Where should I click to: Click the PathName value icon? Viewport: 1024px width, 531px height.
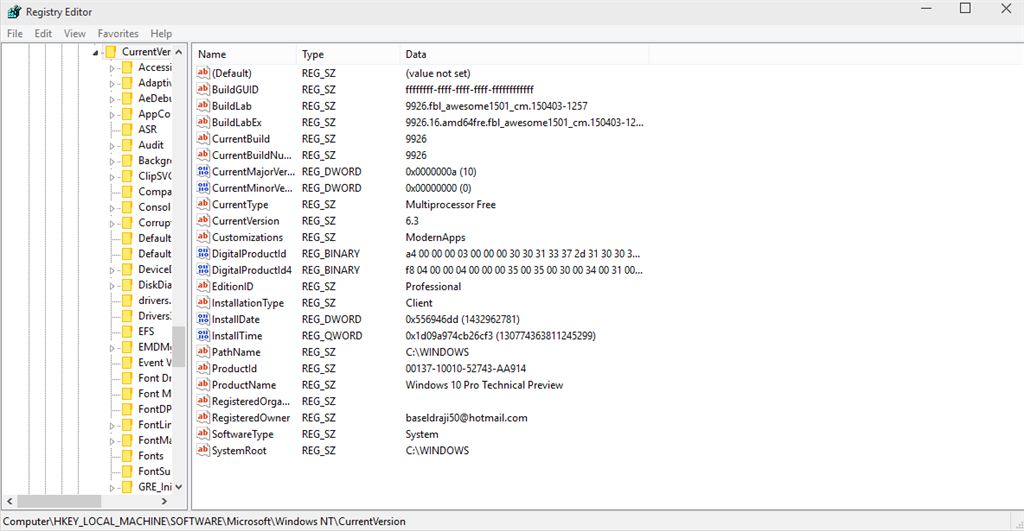(x=203, y=351)
